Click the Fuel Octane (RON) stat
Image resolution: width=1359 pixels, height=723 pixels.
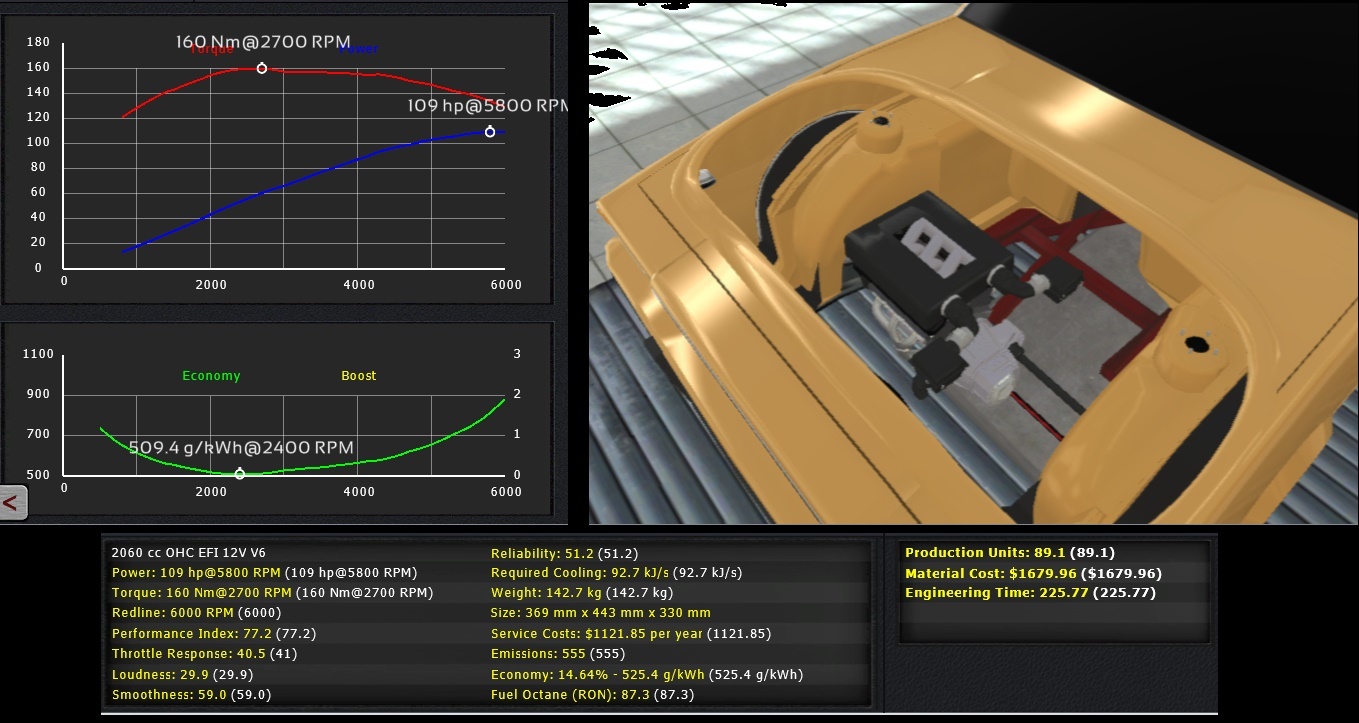(590, 695)
